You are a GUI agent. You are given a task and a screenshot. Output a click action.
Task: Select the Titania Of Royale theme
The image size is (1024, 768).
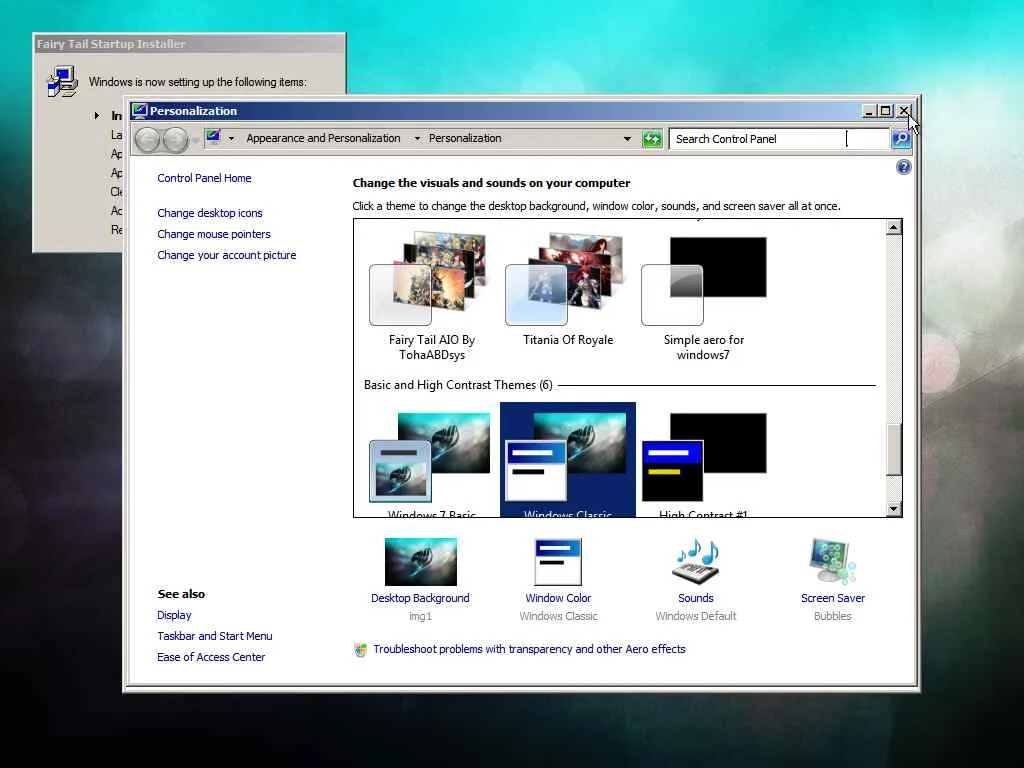(x=568, y=291)
